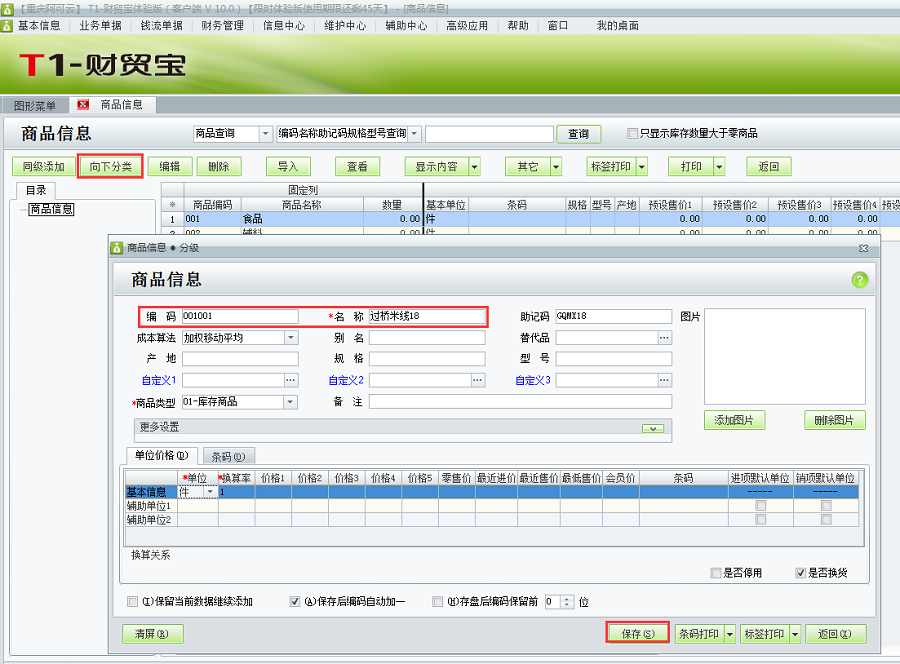
Task: Open the 维护中心 menu
Action: pyautogui.click(x=345, y=26)
